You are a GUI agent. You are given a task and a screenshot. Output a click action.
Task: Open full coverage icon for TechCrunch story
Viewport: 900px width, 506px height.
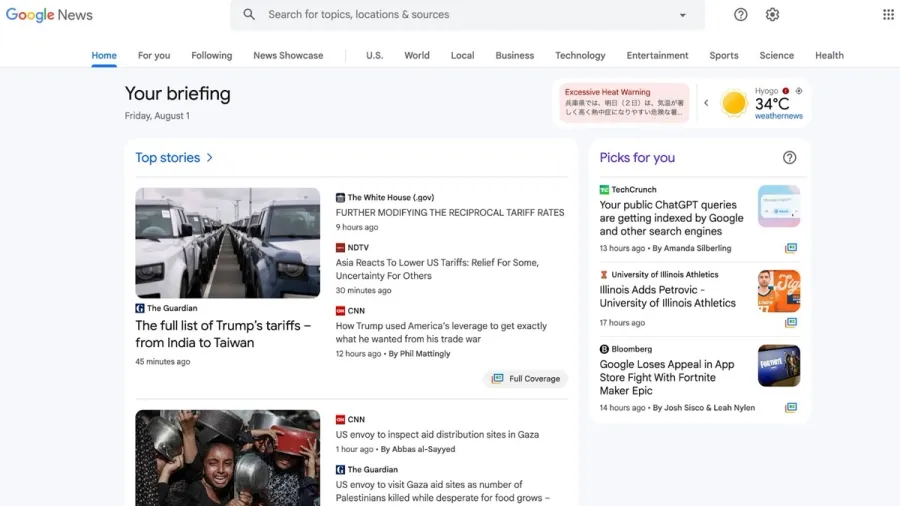tap(791, 248)
